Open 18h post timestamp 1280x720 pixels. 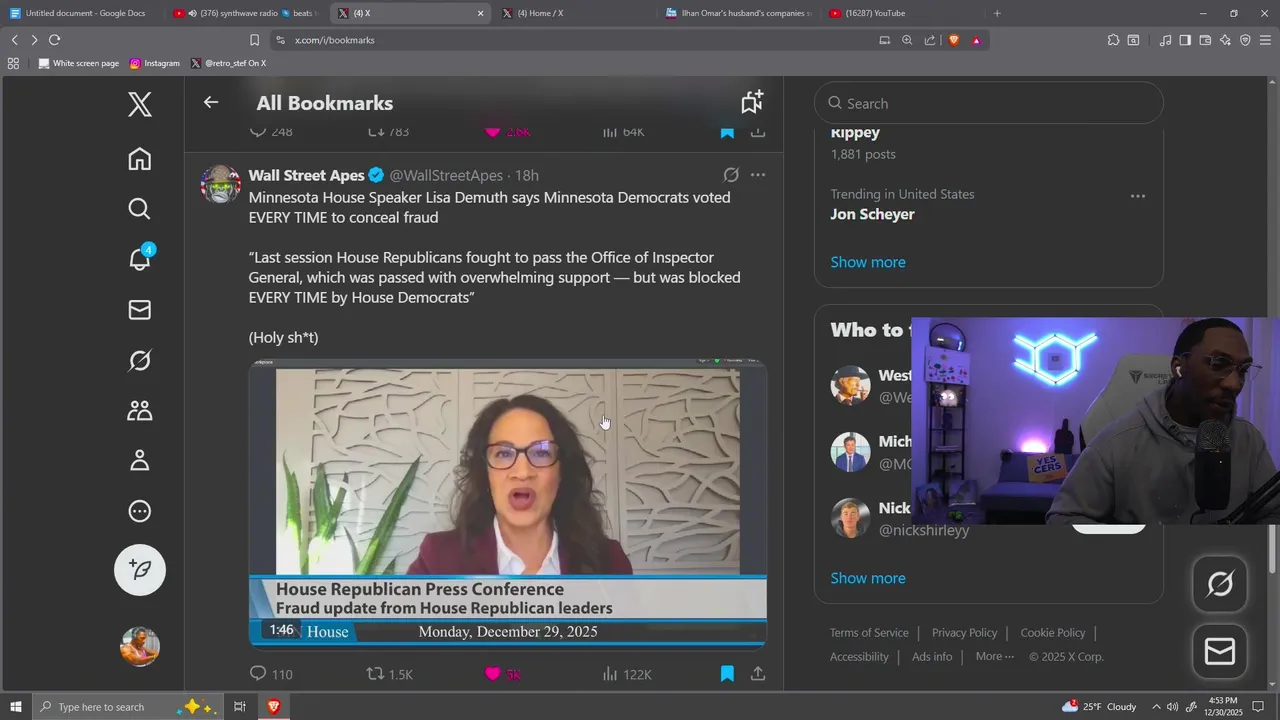527,175
